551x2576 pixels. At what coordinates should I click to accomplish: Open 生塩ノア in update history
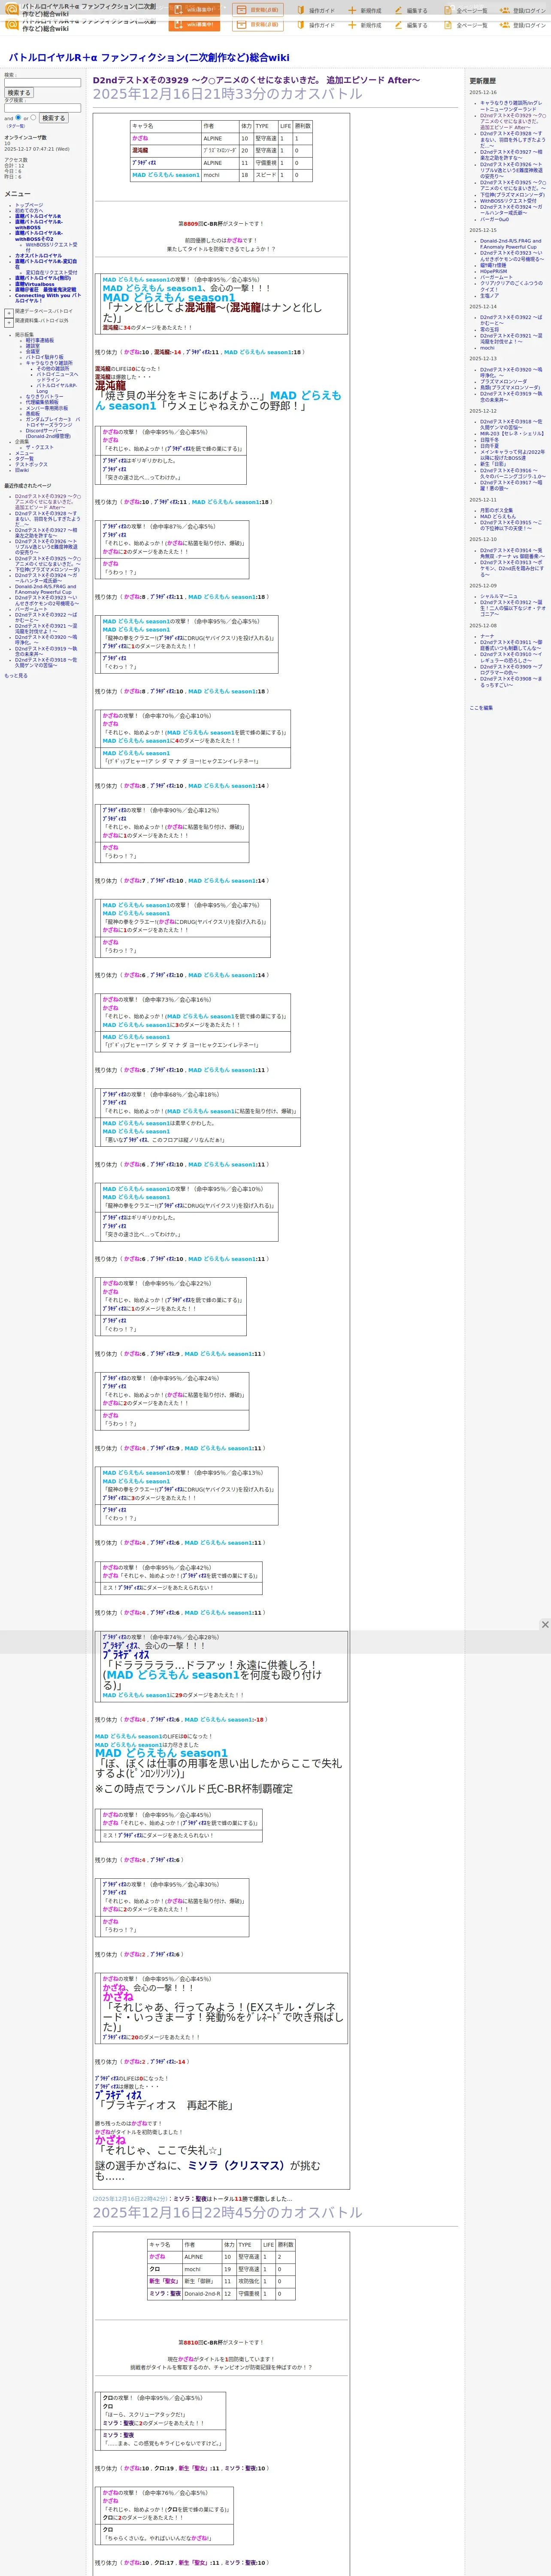click(489, 295)
